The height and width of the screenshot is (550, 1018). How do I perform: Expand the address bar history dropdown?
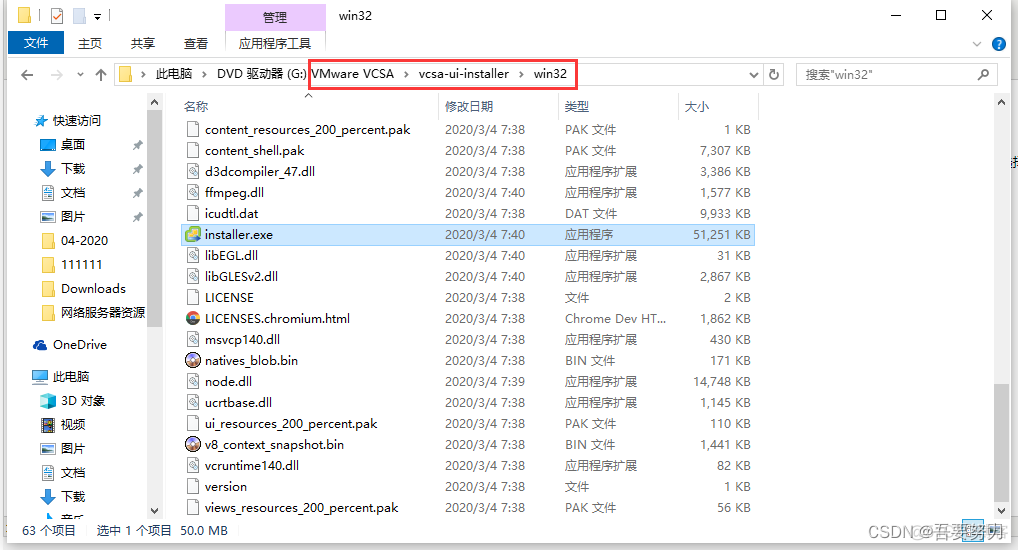pos(754,75)
